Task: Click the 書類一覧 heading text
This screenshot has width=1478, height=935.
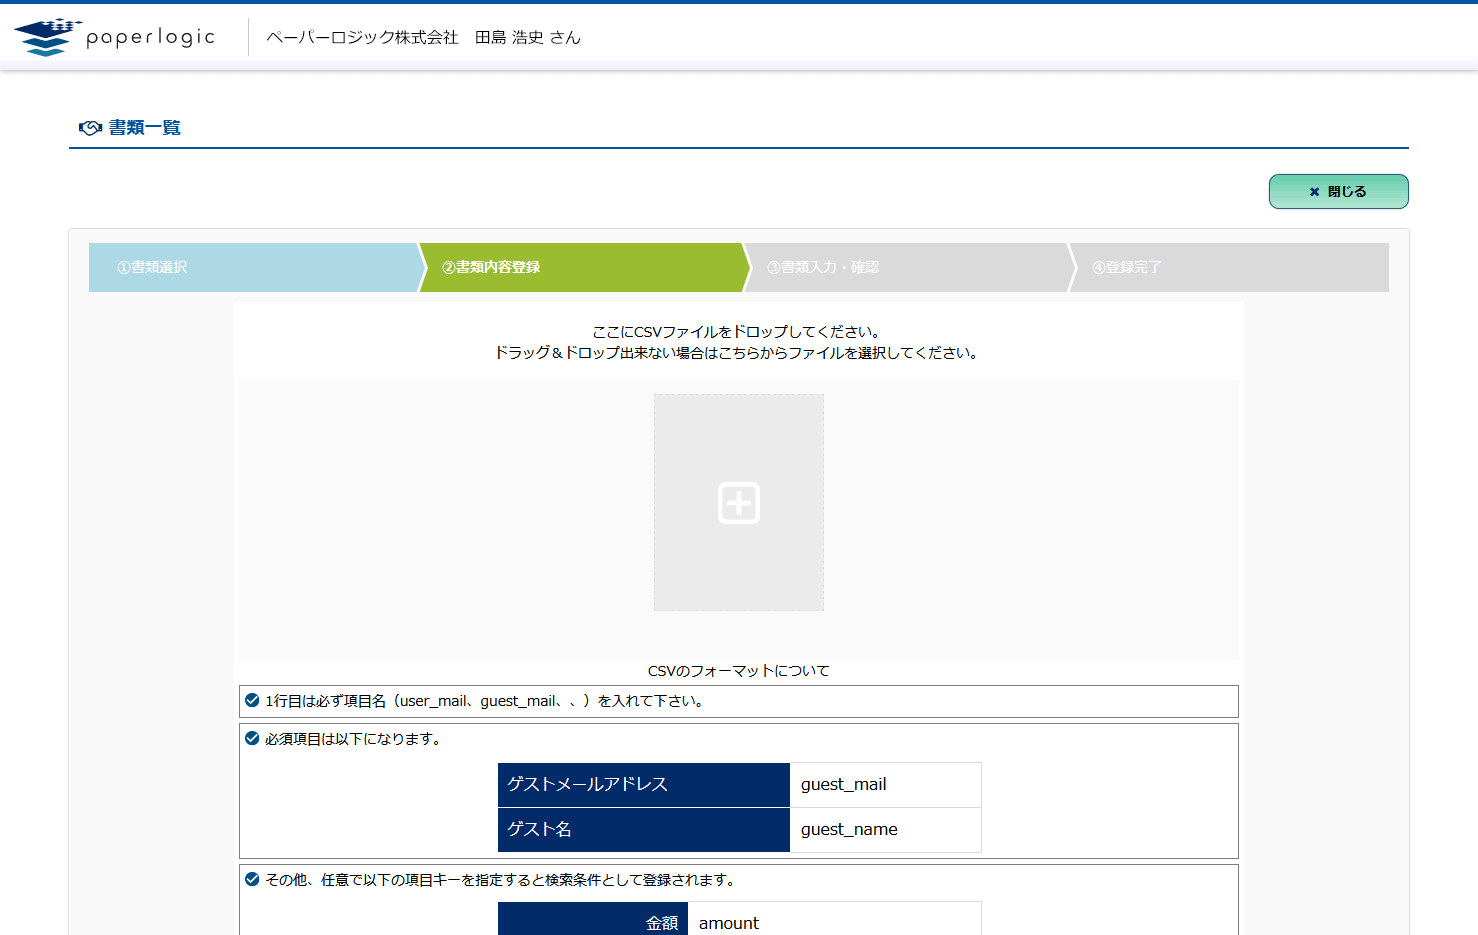Action: tap(145, 128)
